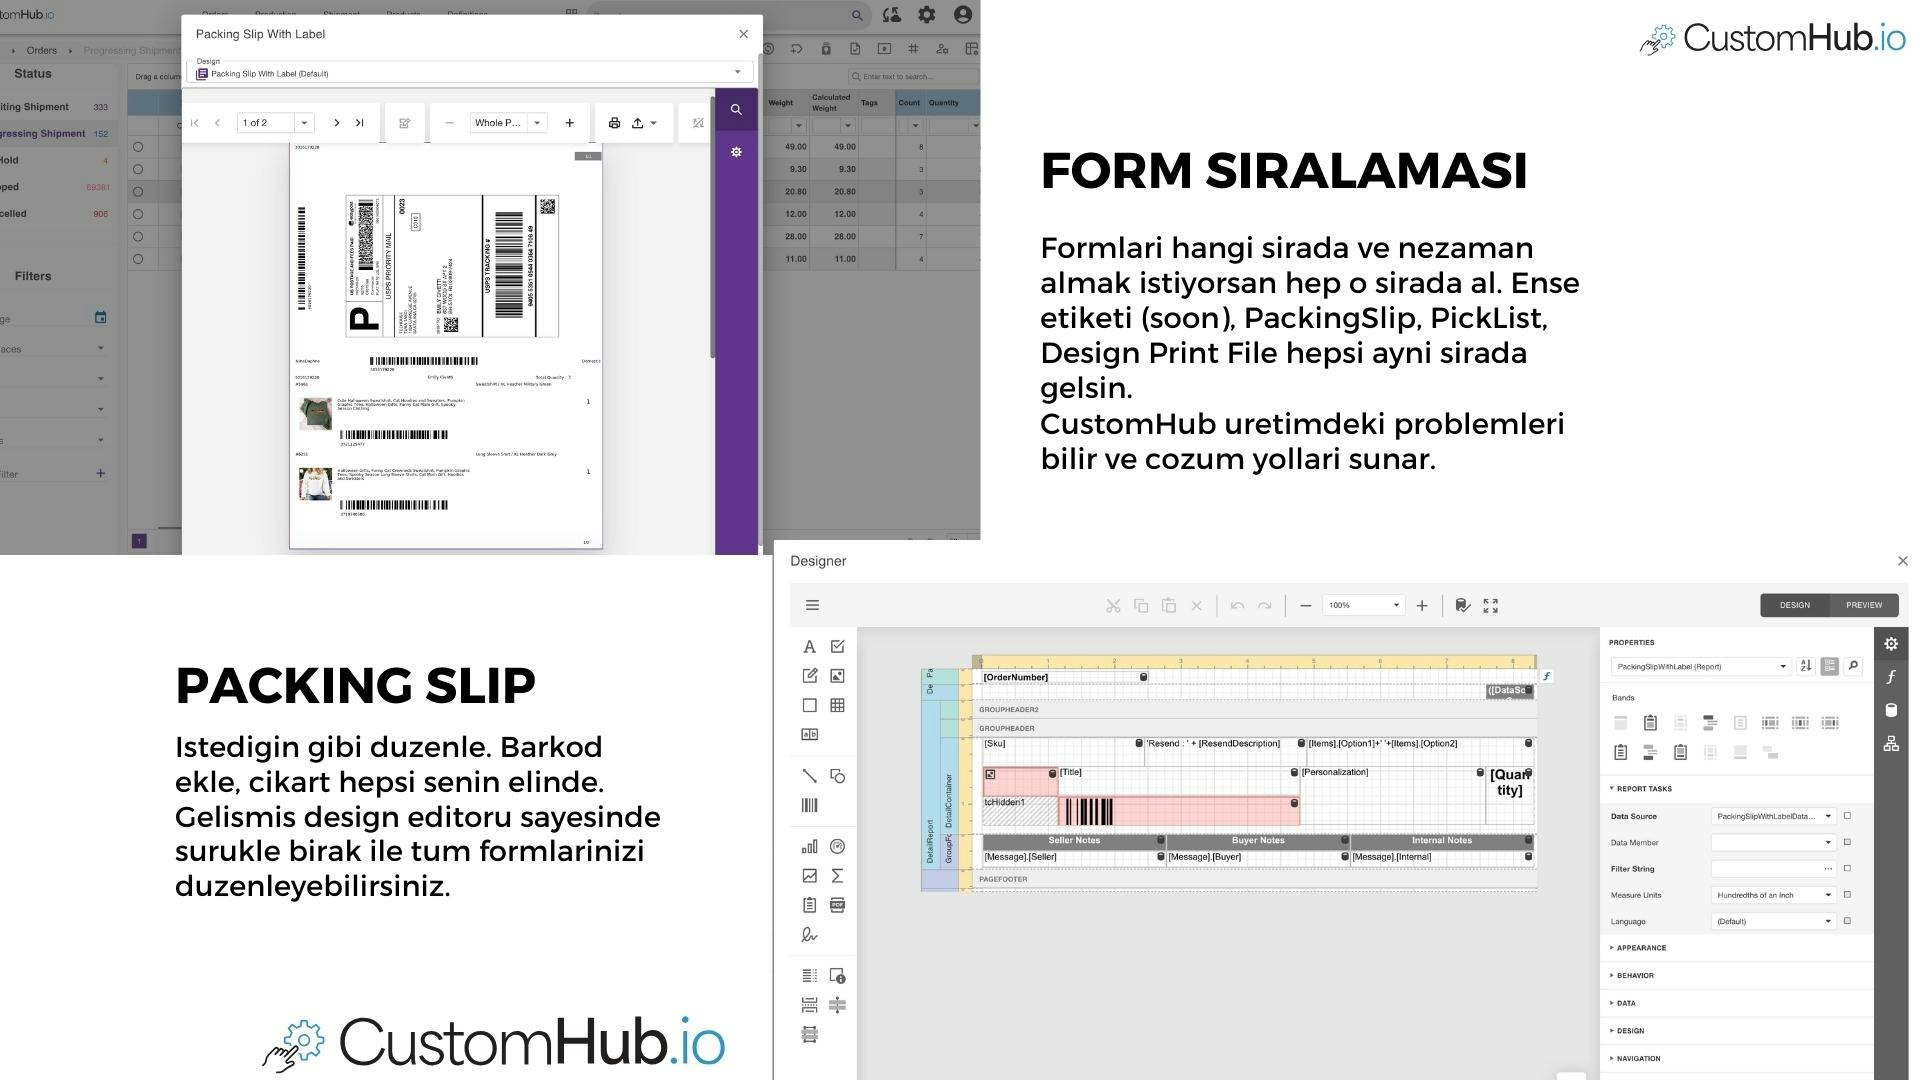The image size is (1920, 1080).
Task: Select the Barcode tool in toolbox
Action: pyautogui.click(x=809, y=805)
